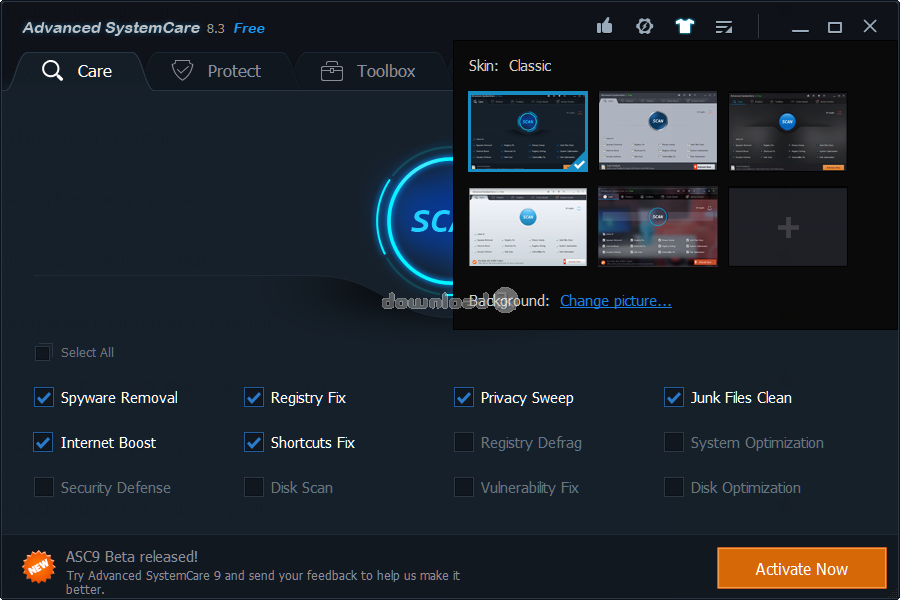The image size is (900, 600).
Task: Click the 'Skin: Classic' label
Action: [x=510, y=66]
